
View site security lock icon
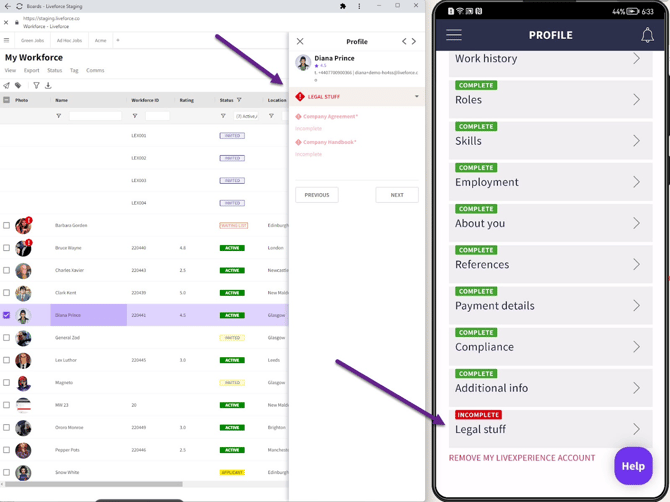pyautogui.click(x=17, y=22)
